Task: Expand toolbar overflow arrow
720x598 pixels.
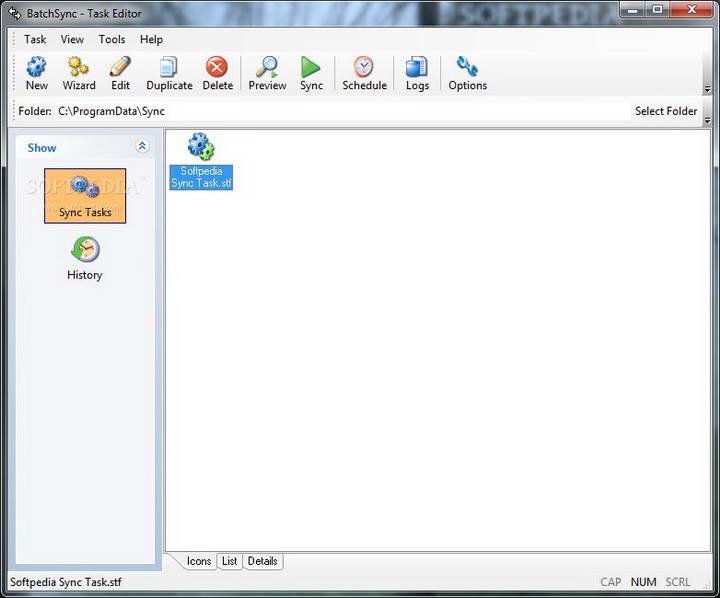Action: tap(708, 90)
